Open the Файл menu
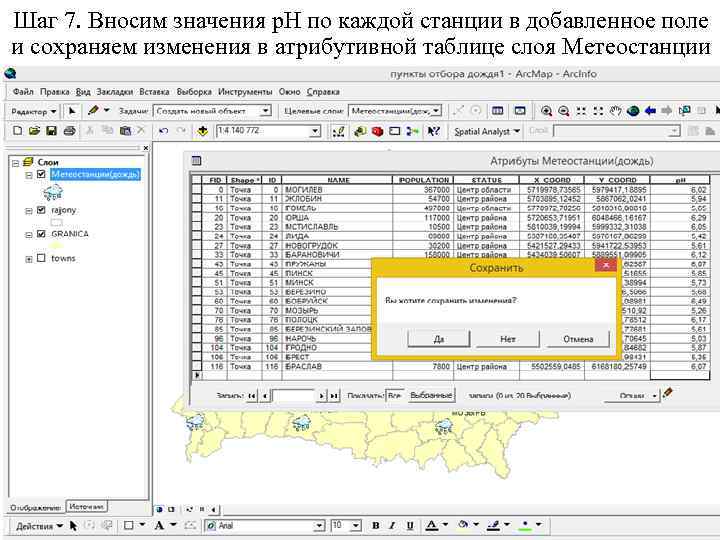Image resolution: width=720 pixels, height=540 pixels. click(x=23, y=92)
